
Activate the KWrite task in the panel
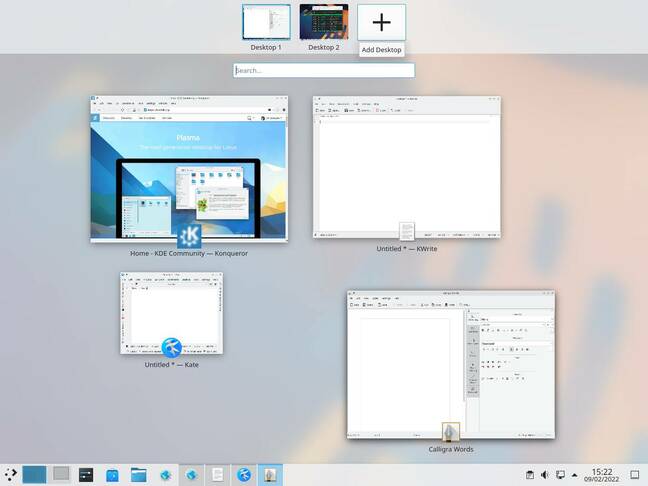[218, 475]
